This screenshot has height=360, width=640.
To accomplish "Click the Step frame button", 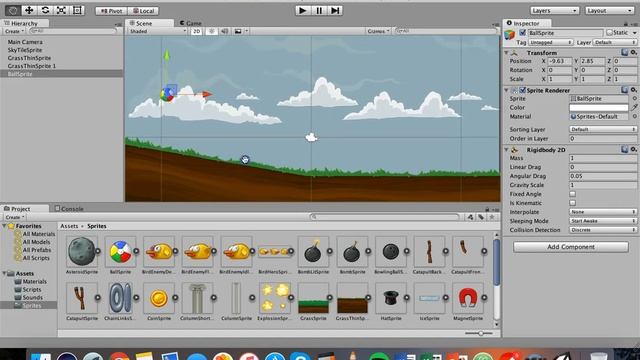I will pos(335,10).
